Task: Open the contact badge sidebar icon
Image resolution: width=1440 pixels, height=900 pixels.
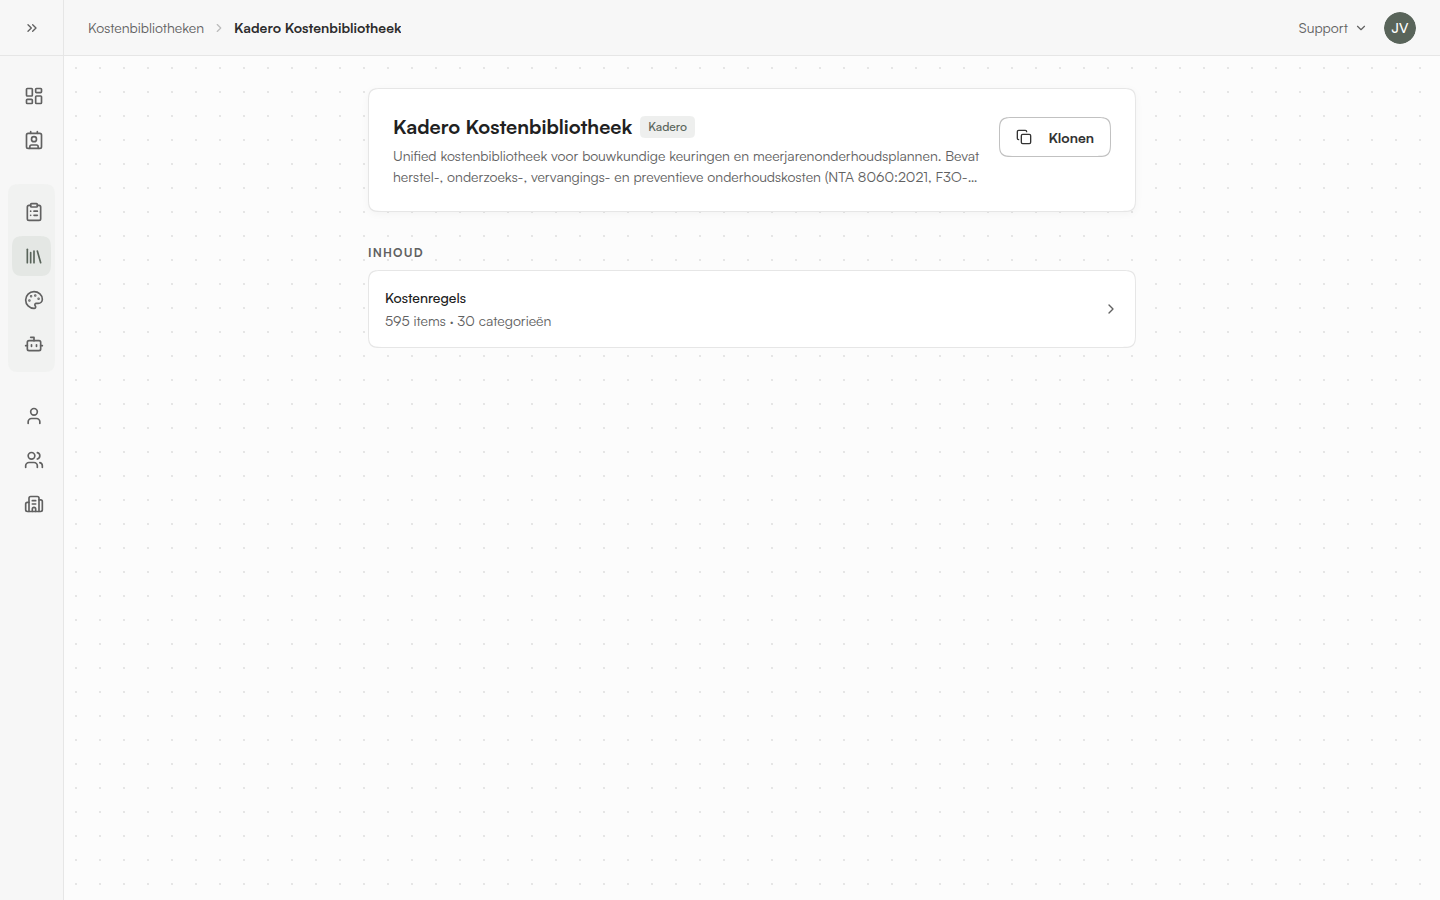Action: pos(34,140)
